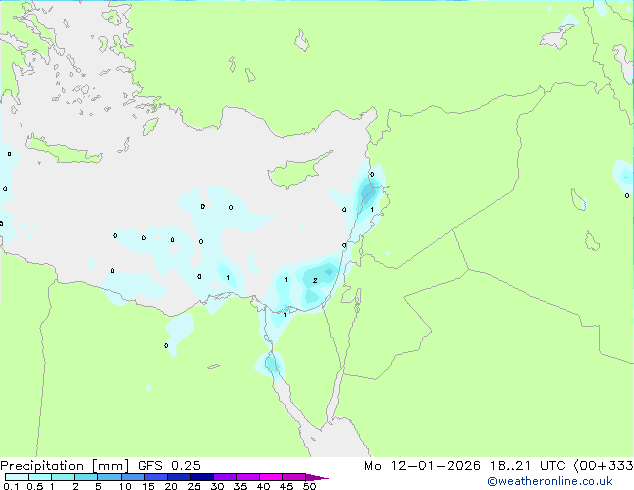634x490 pixels.
Task: Select the 2–5 mm legend color swatch
Action: 86,477
